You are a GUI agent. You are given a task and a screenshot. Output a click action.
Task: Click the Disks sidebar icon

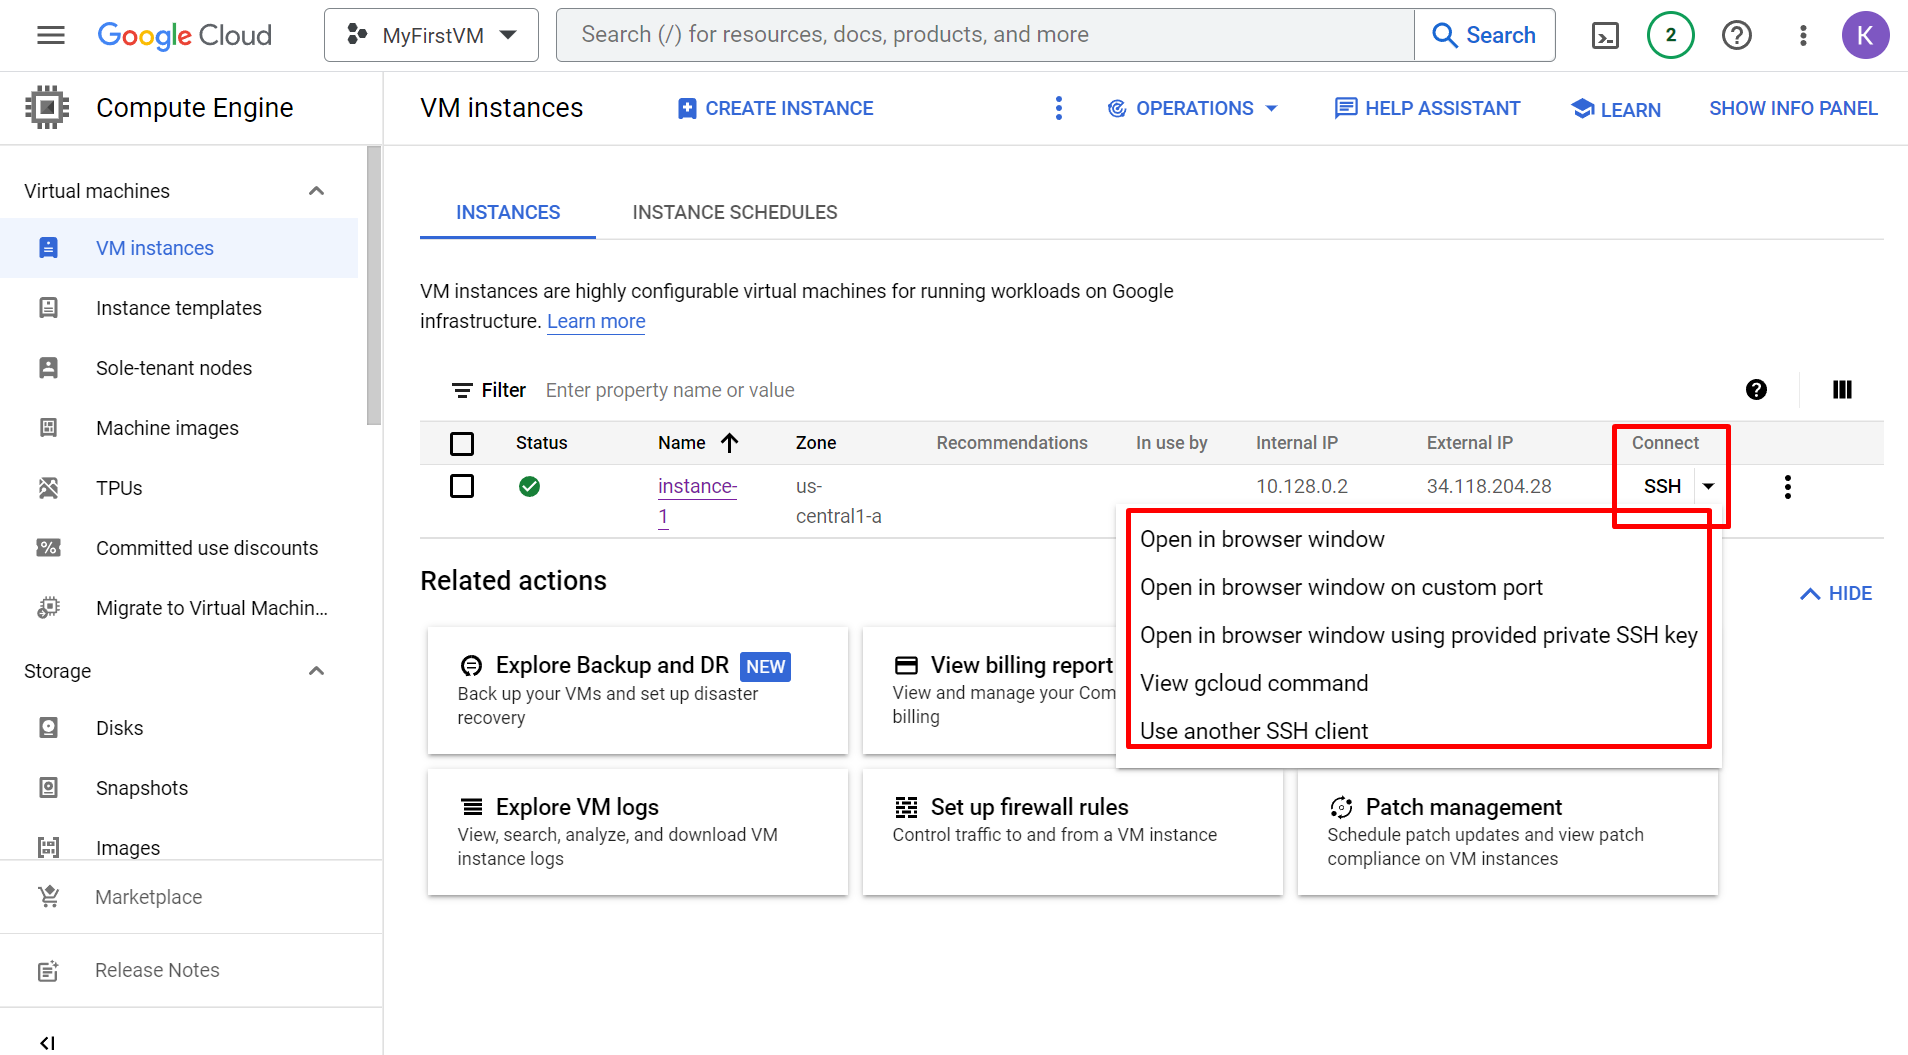[x=48, y=728]
